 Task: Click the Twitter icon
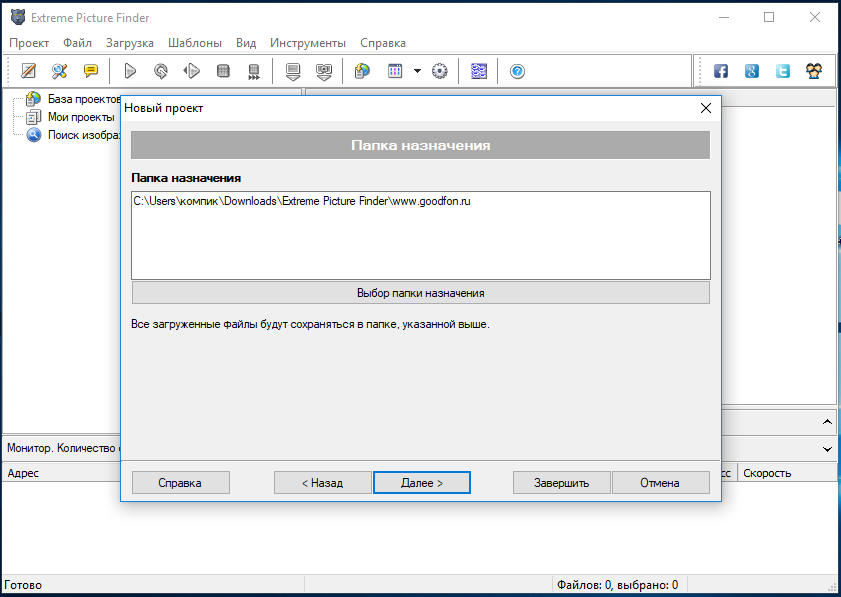(783, 71)
